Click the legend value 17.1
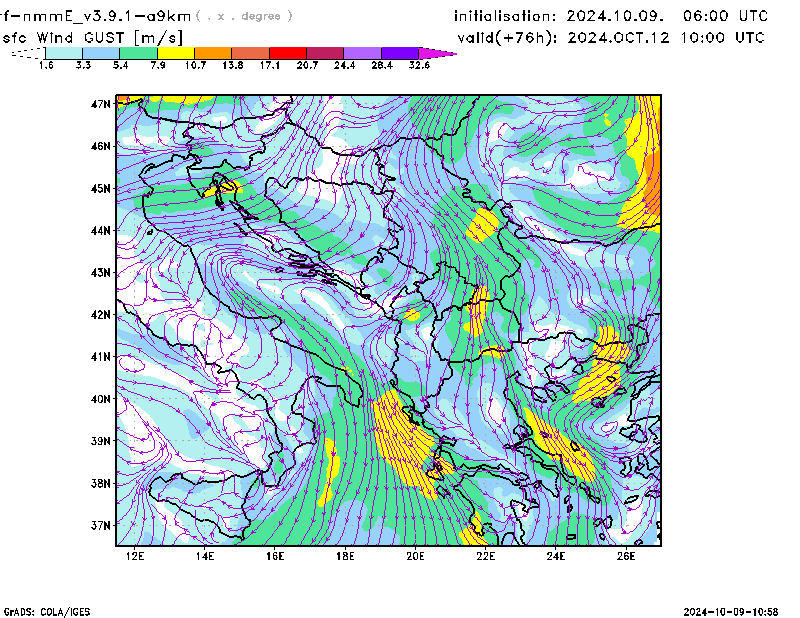The width and height of the screenshot is (800, 618). click(x=270, y=65)
